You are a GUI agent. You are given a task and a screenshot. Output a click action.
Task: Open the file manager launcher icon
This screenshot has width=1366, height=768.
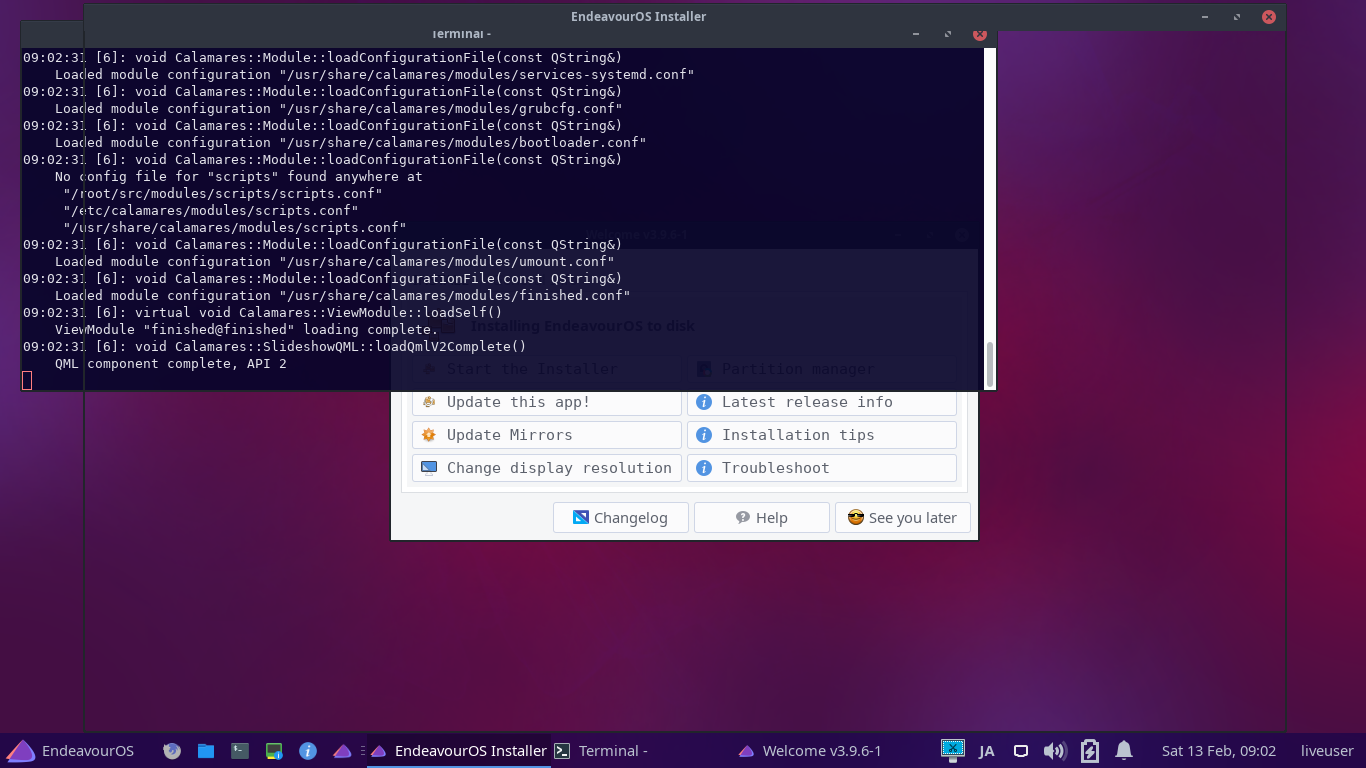coord(206,751)
